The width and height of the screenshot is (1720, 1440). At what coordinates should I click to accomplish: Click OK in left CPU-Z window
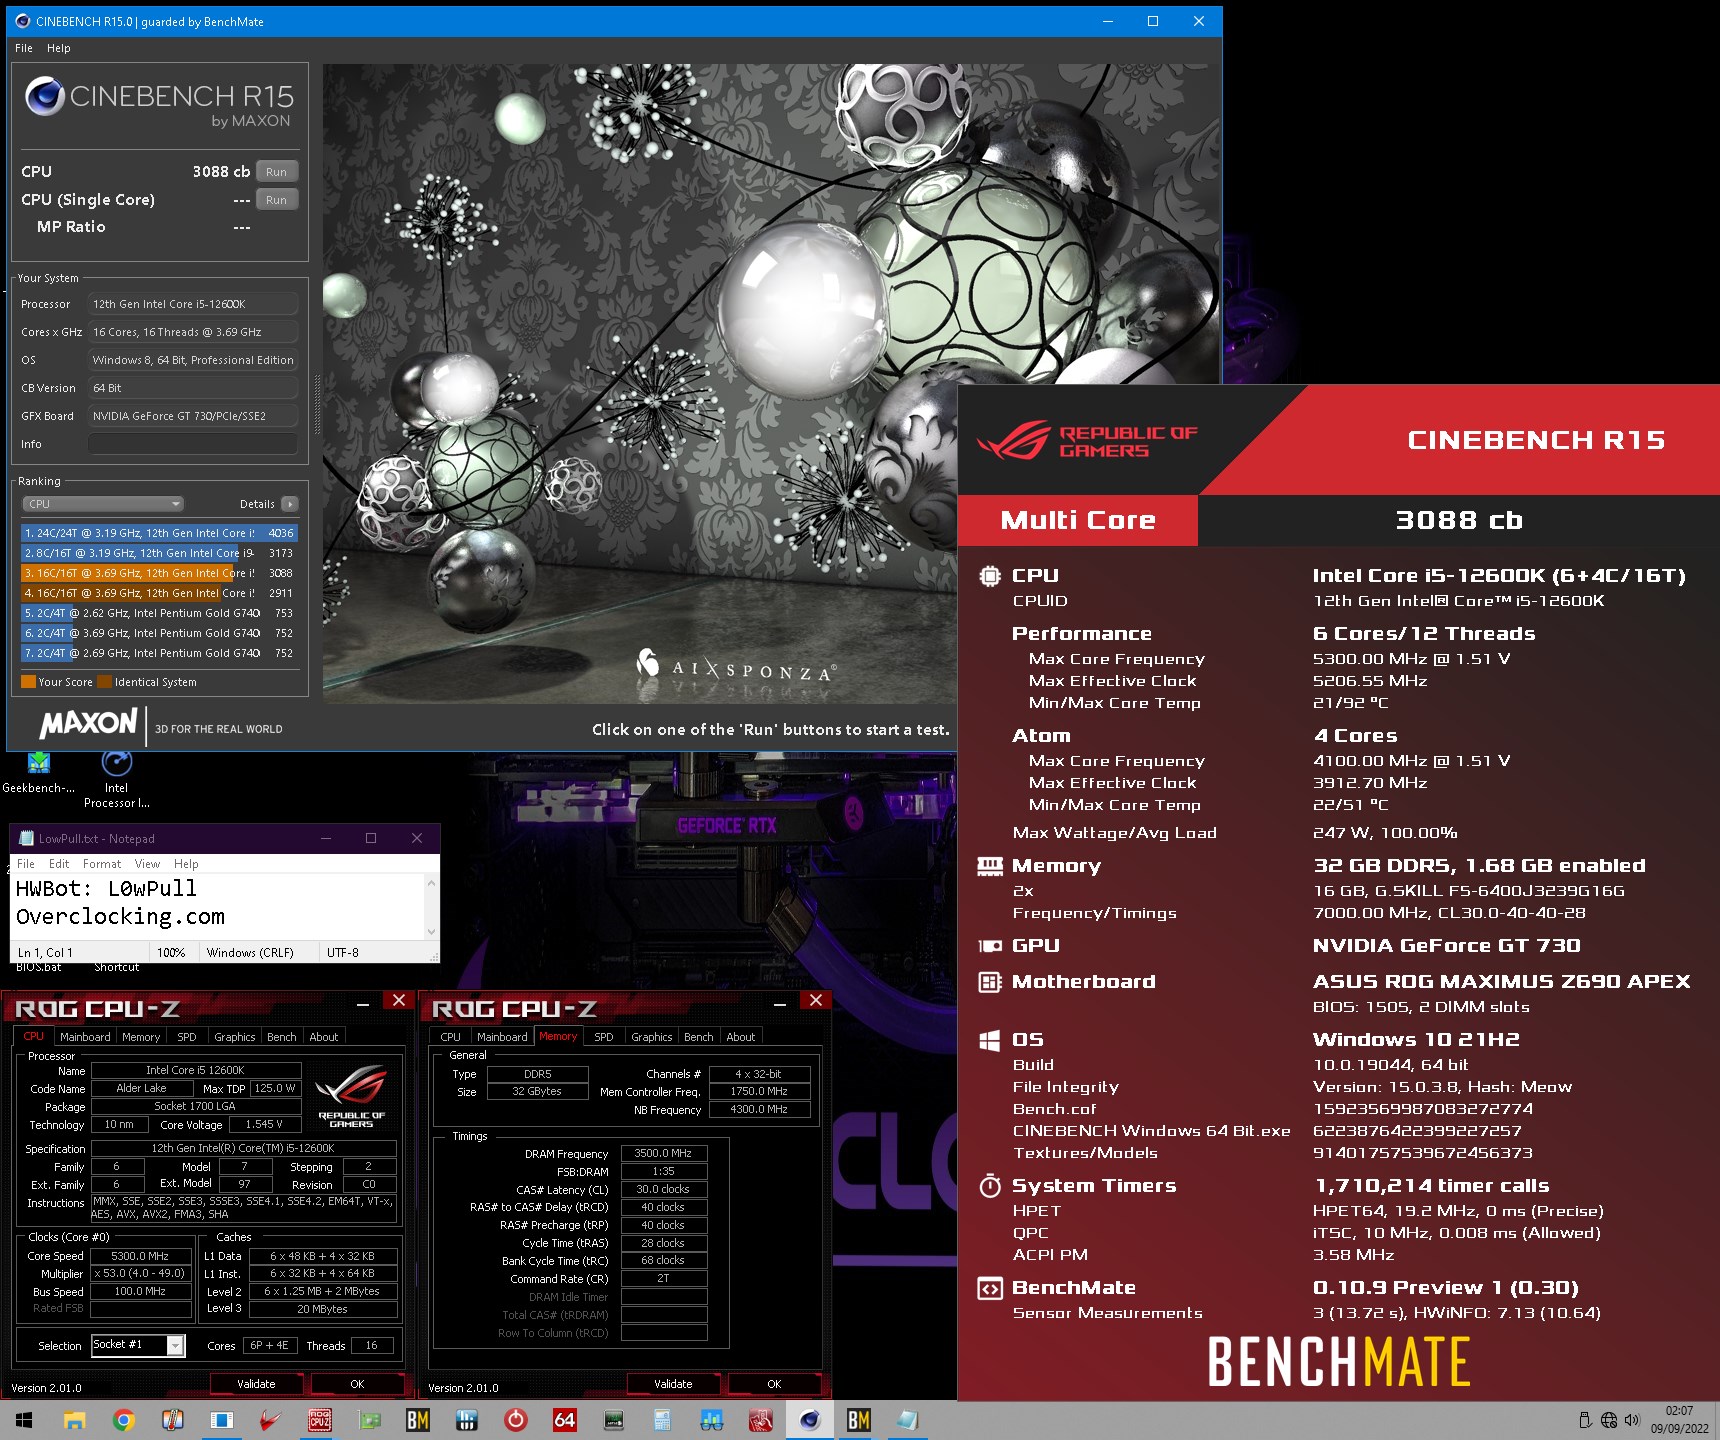point(357,1384)
